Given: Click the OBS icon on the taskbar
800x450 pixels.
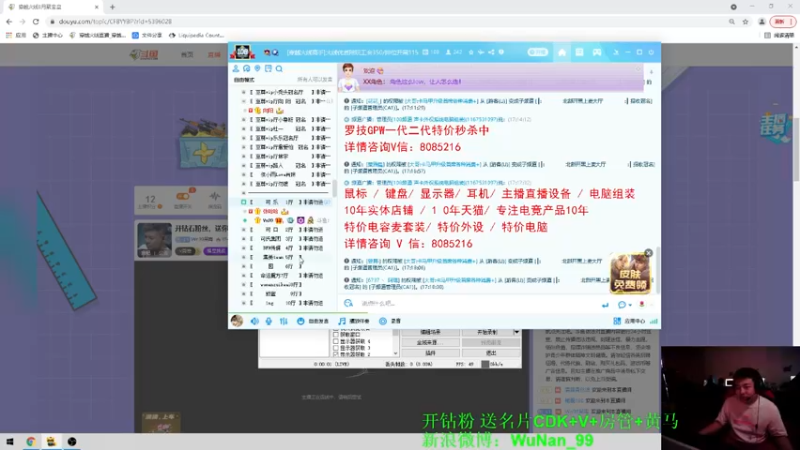Looking at the screenshot, I should [72, 442].
